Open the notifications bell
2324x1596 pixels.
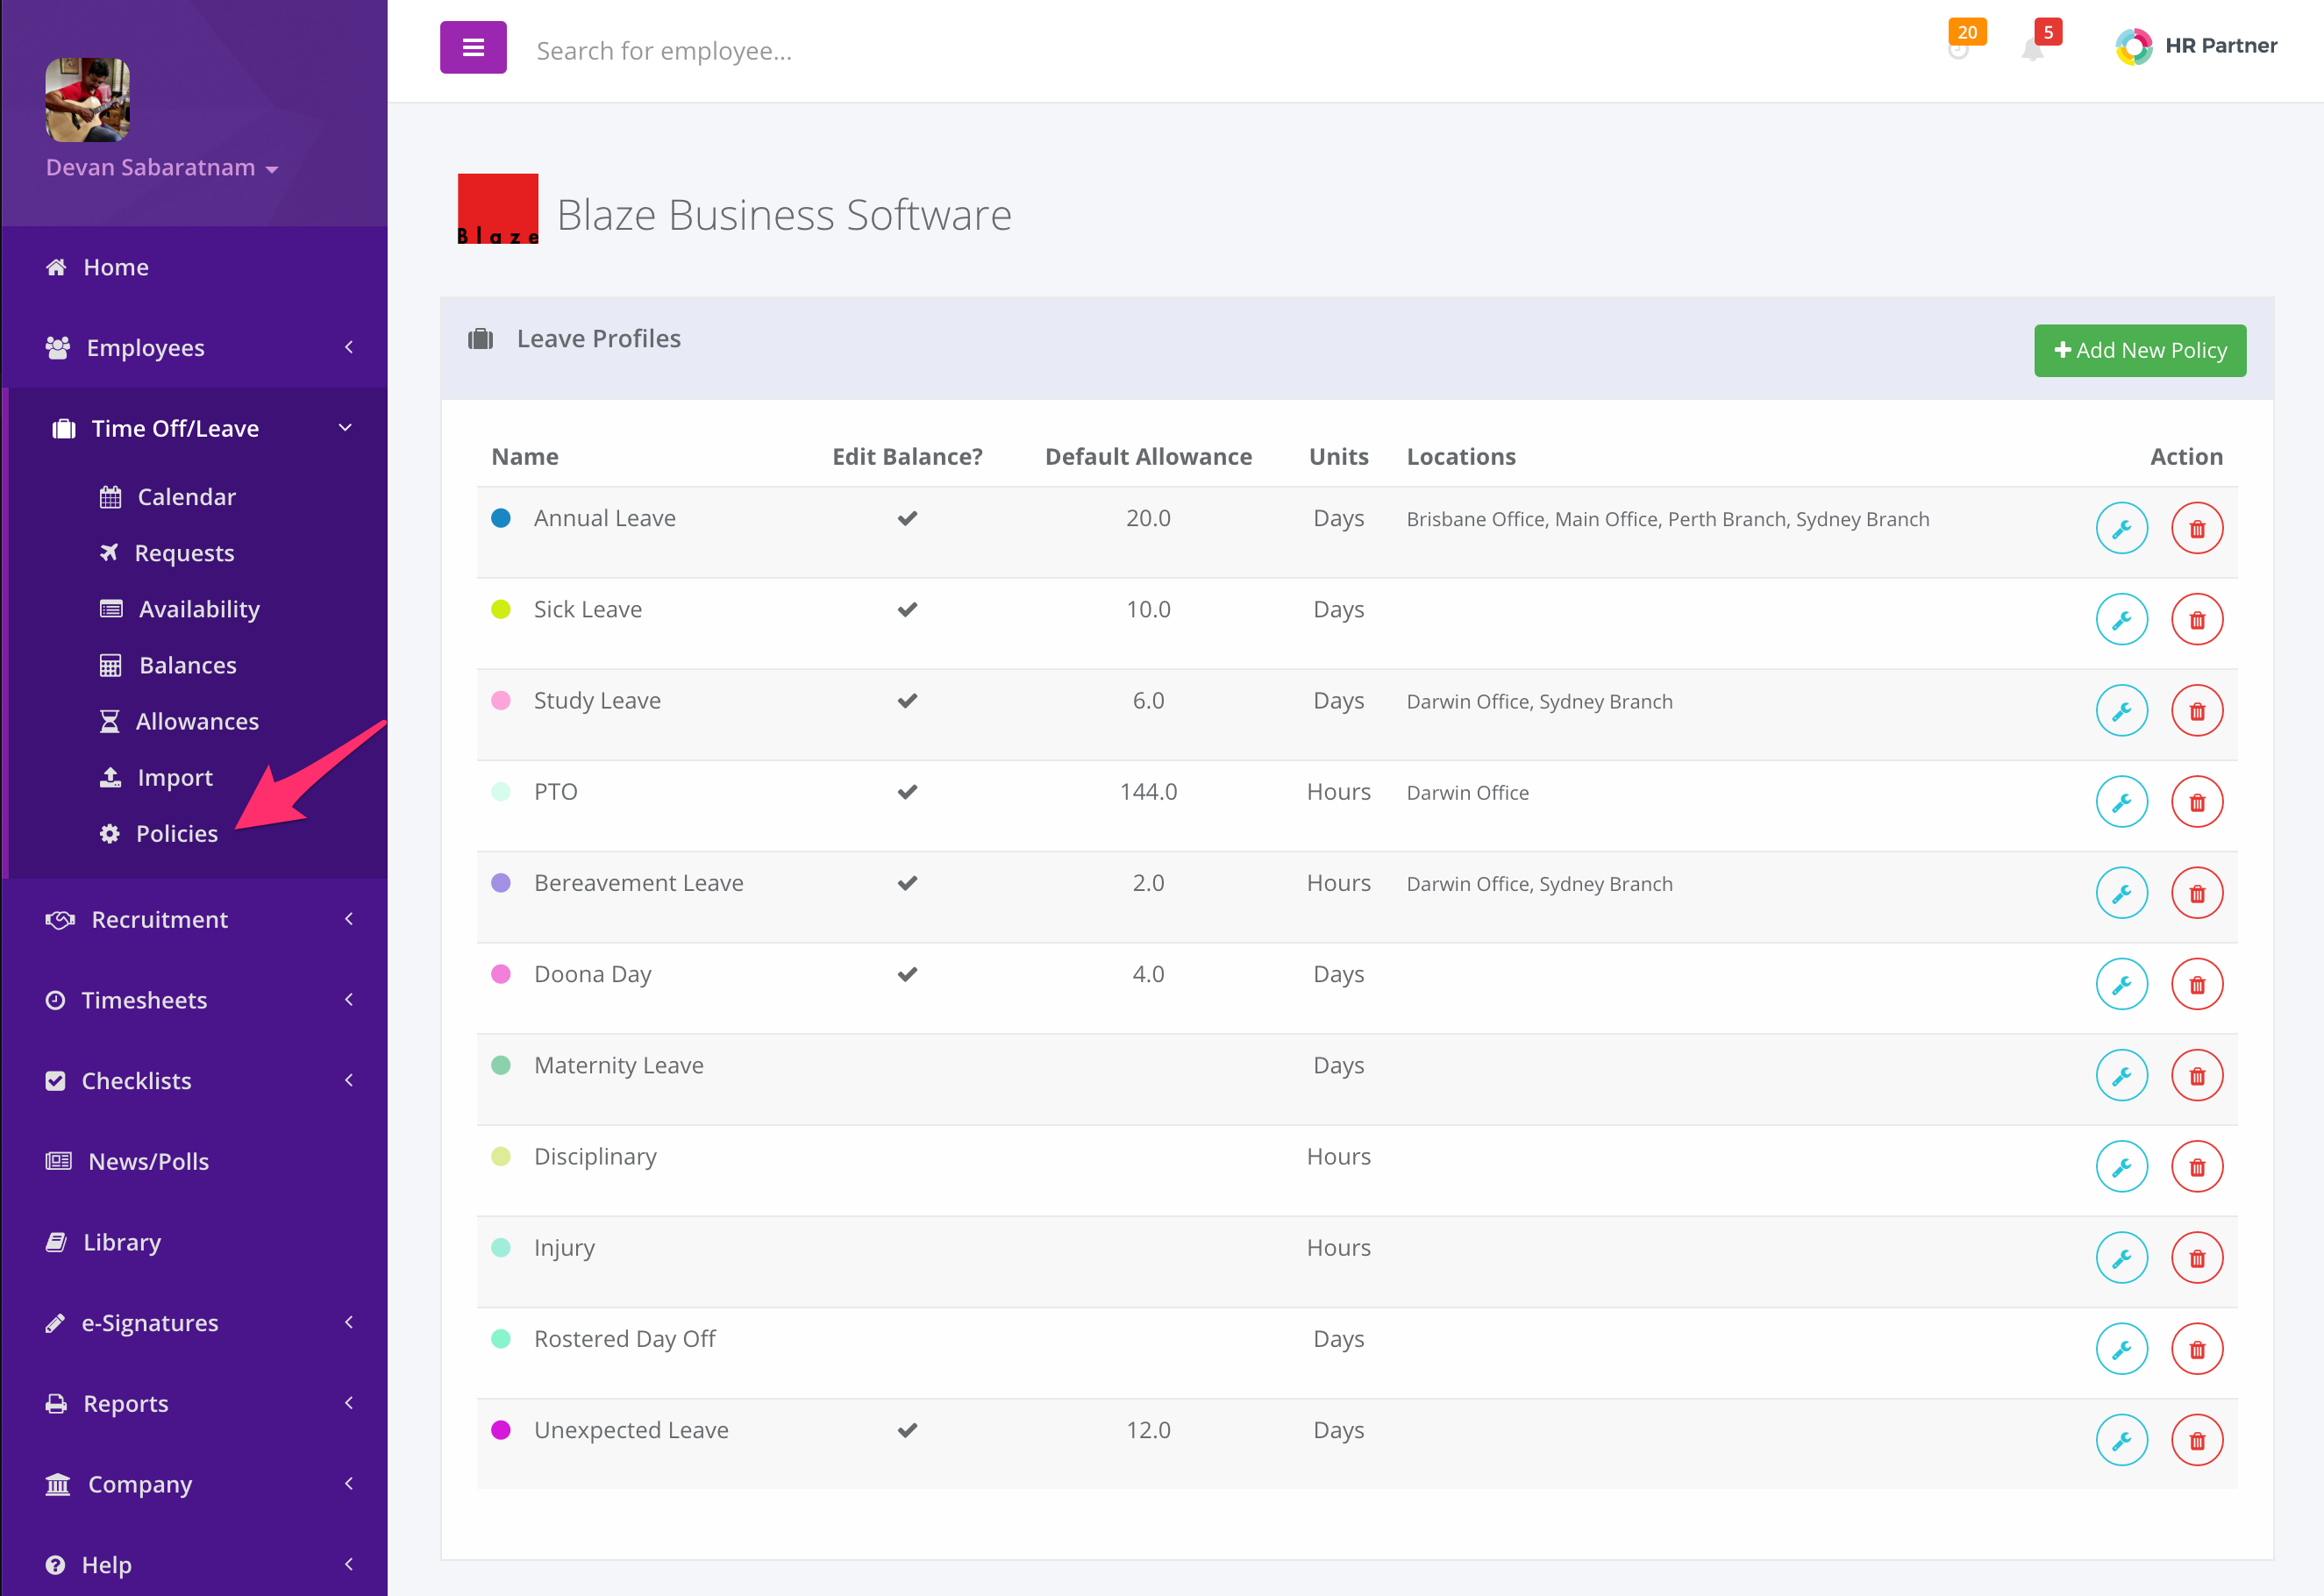click(2032, 48)
